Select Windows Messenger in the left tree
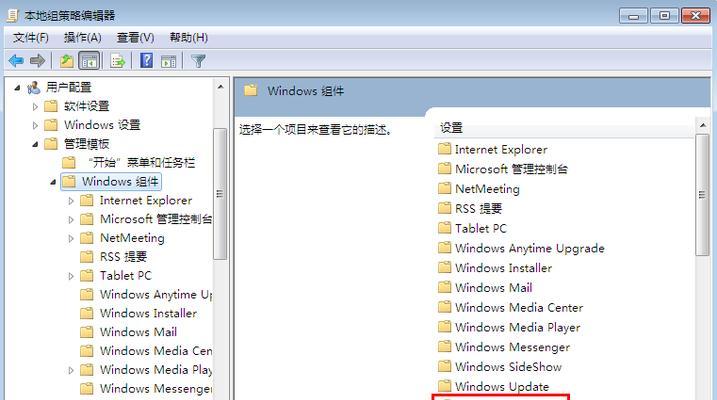 click(155, 389)
